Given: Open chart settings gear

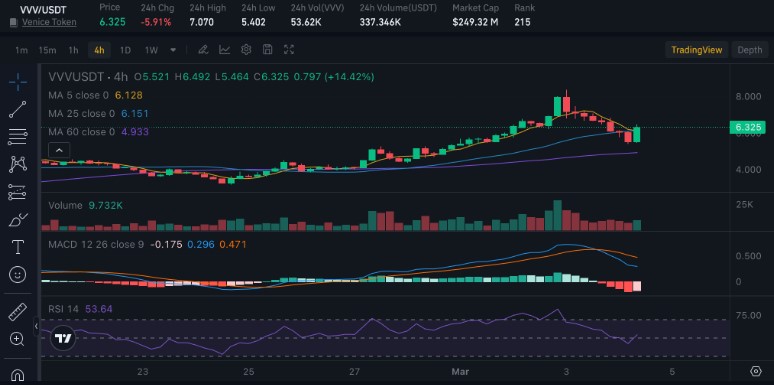Looking at the screenshot, I should 246,49.
